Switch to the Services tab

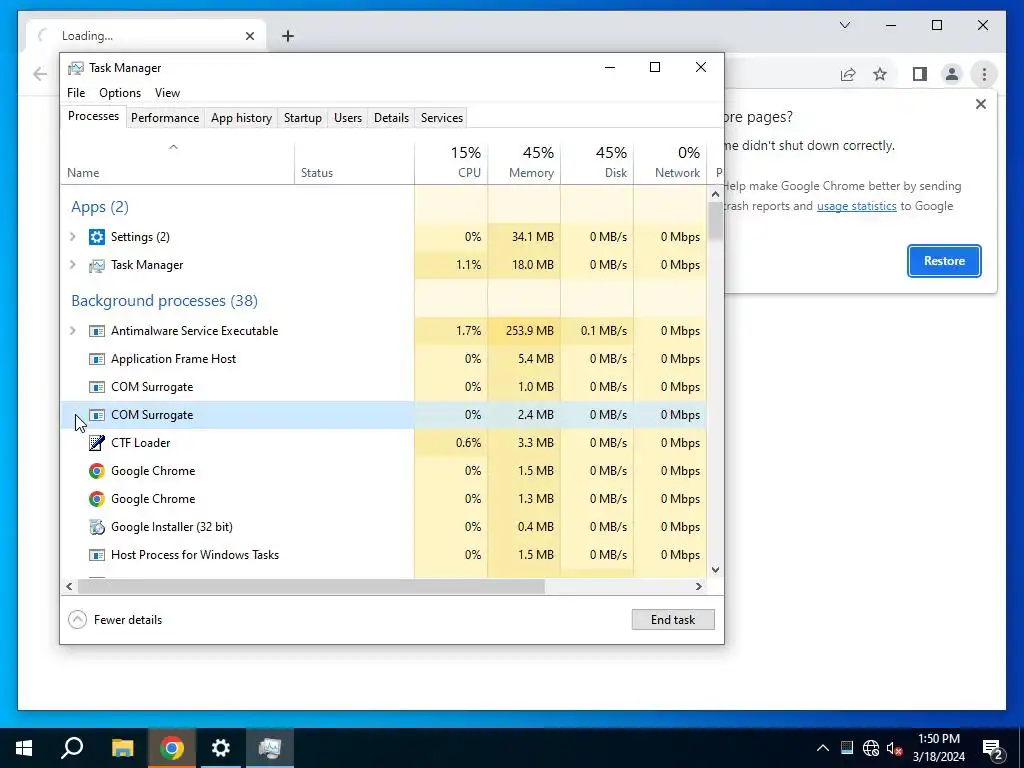(x=441, y=118)
